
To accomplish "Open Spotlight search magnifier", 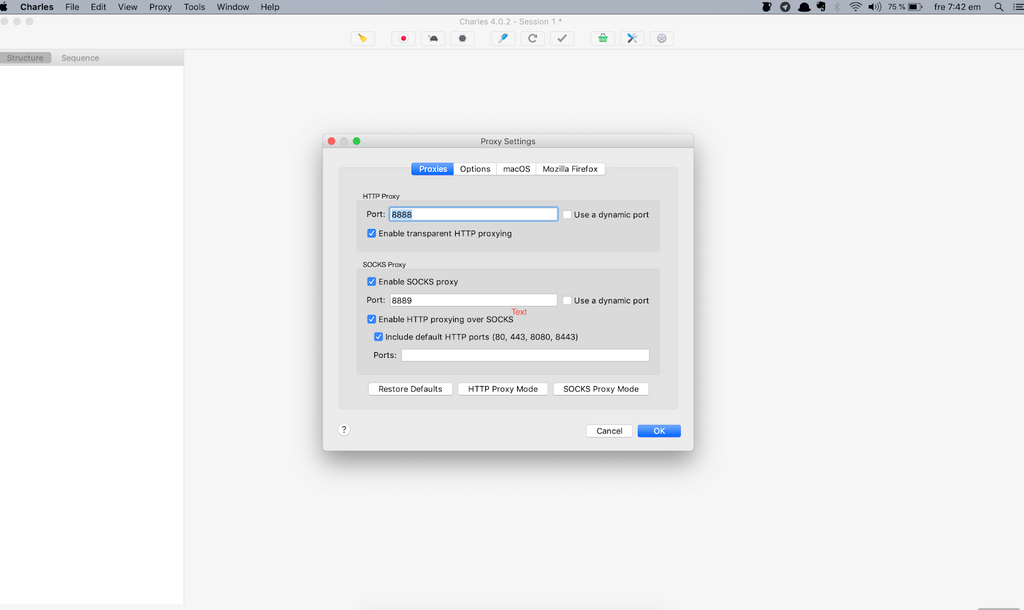I will [x=999, y=7].
